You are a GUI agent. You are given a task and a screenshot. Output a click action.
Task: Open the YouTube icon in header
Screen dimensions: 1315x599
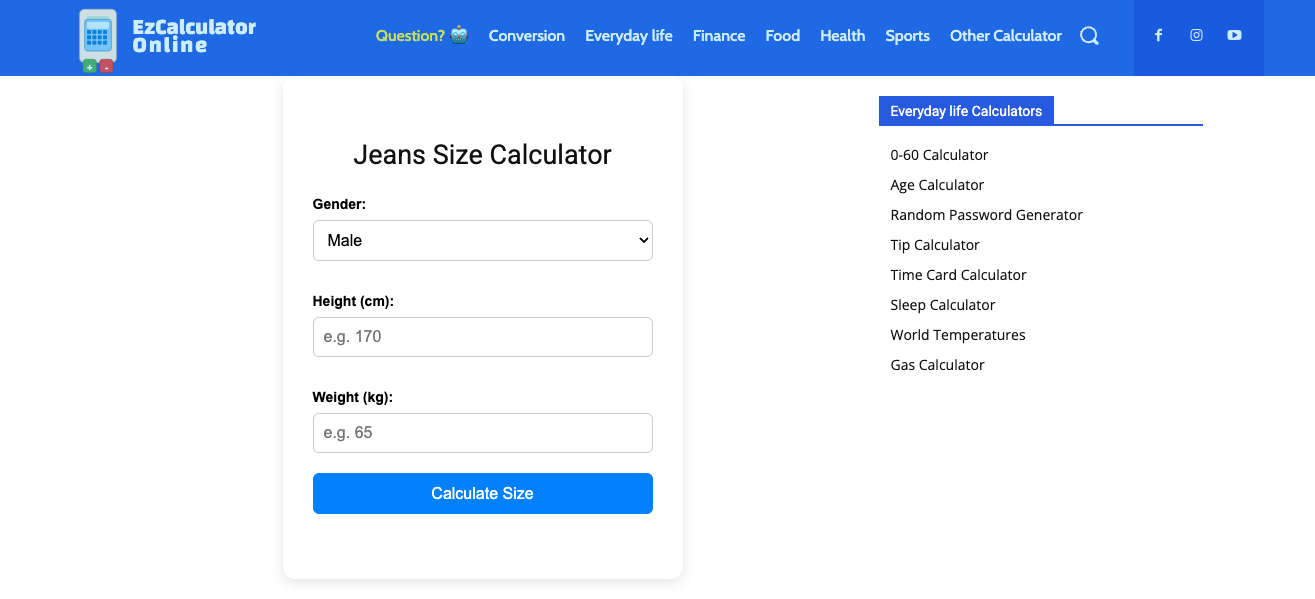(x=1234, y=35)
